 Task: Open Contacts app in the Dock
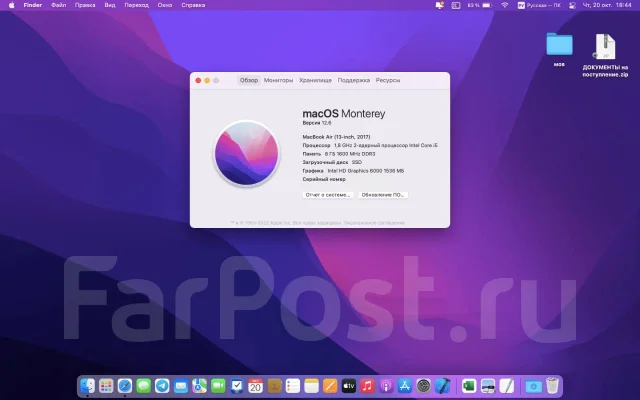274,386
